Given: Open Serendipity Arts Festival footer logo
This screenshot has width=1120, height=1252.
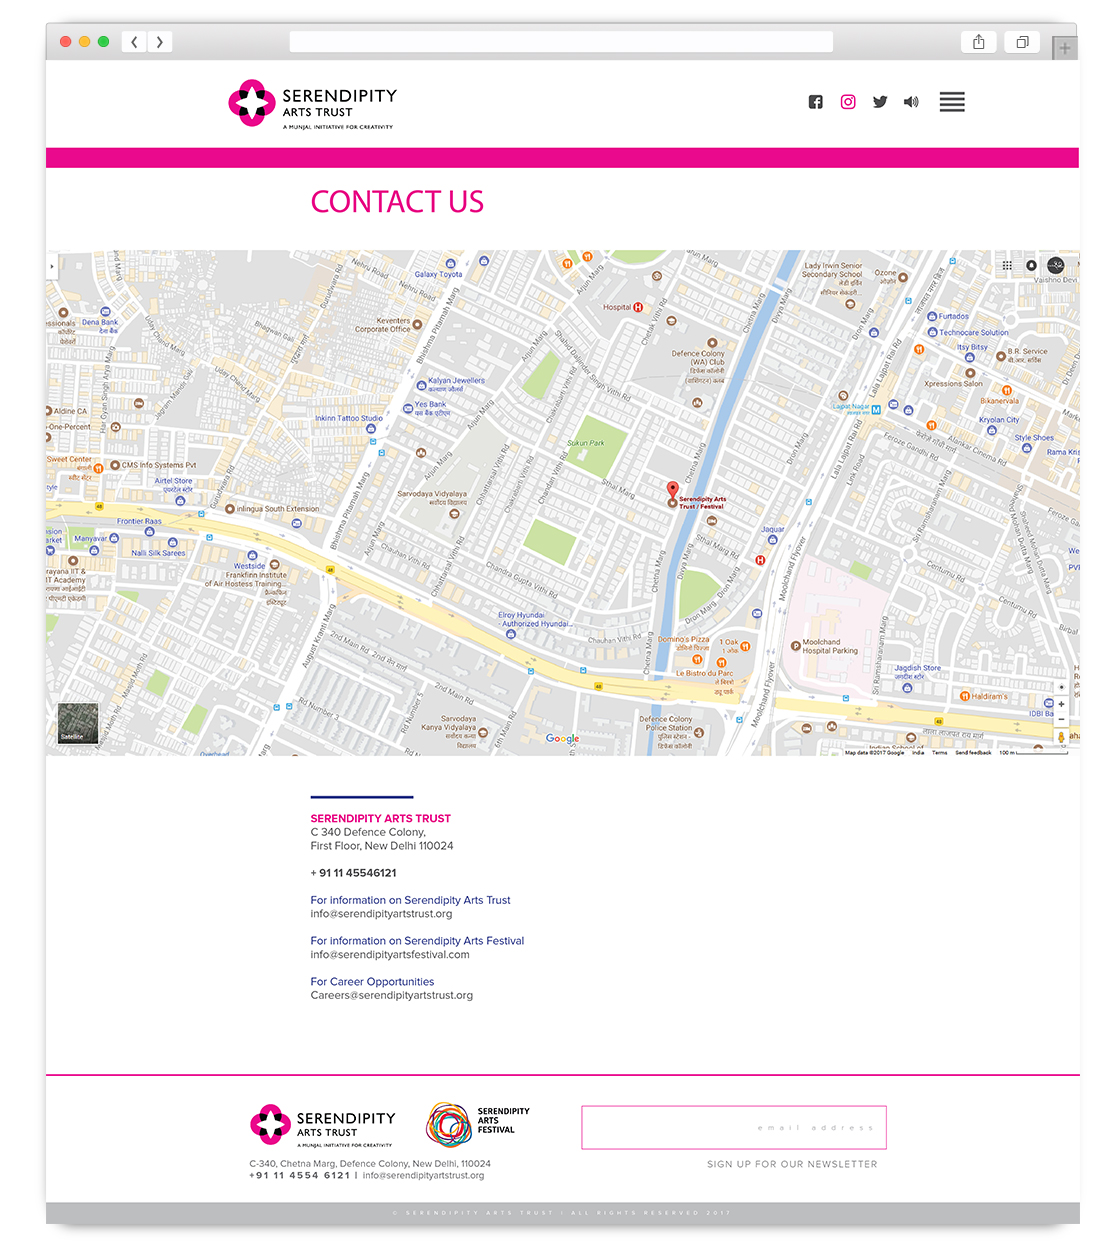Looking at the screenshot, I should pyautogui.click(x=478, y=1124).
